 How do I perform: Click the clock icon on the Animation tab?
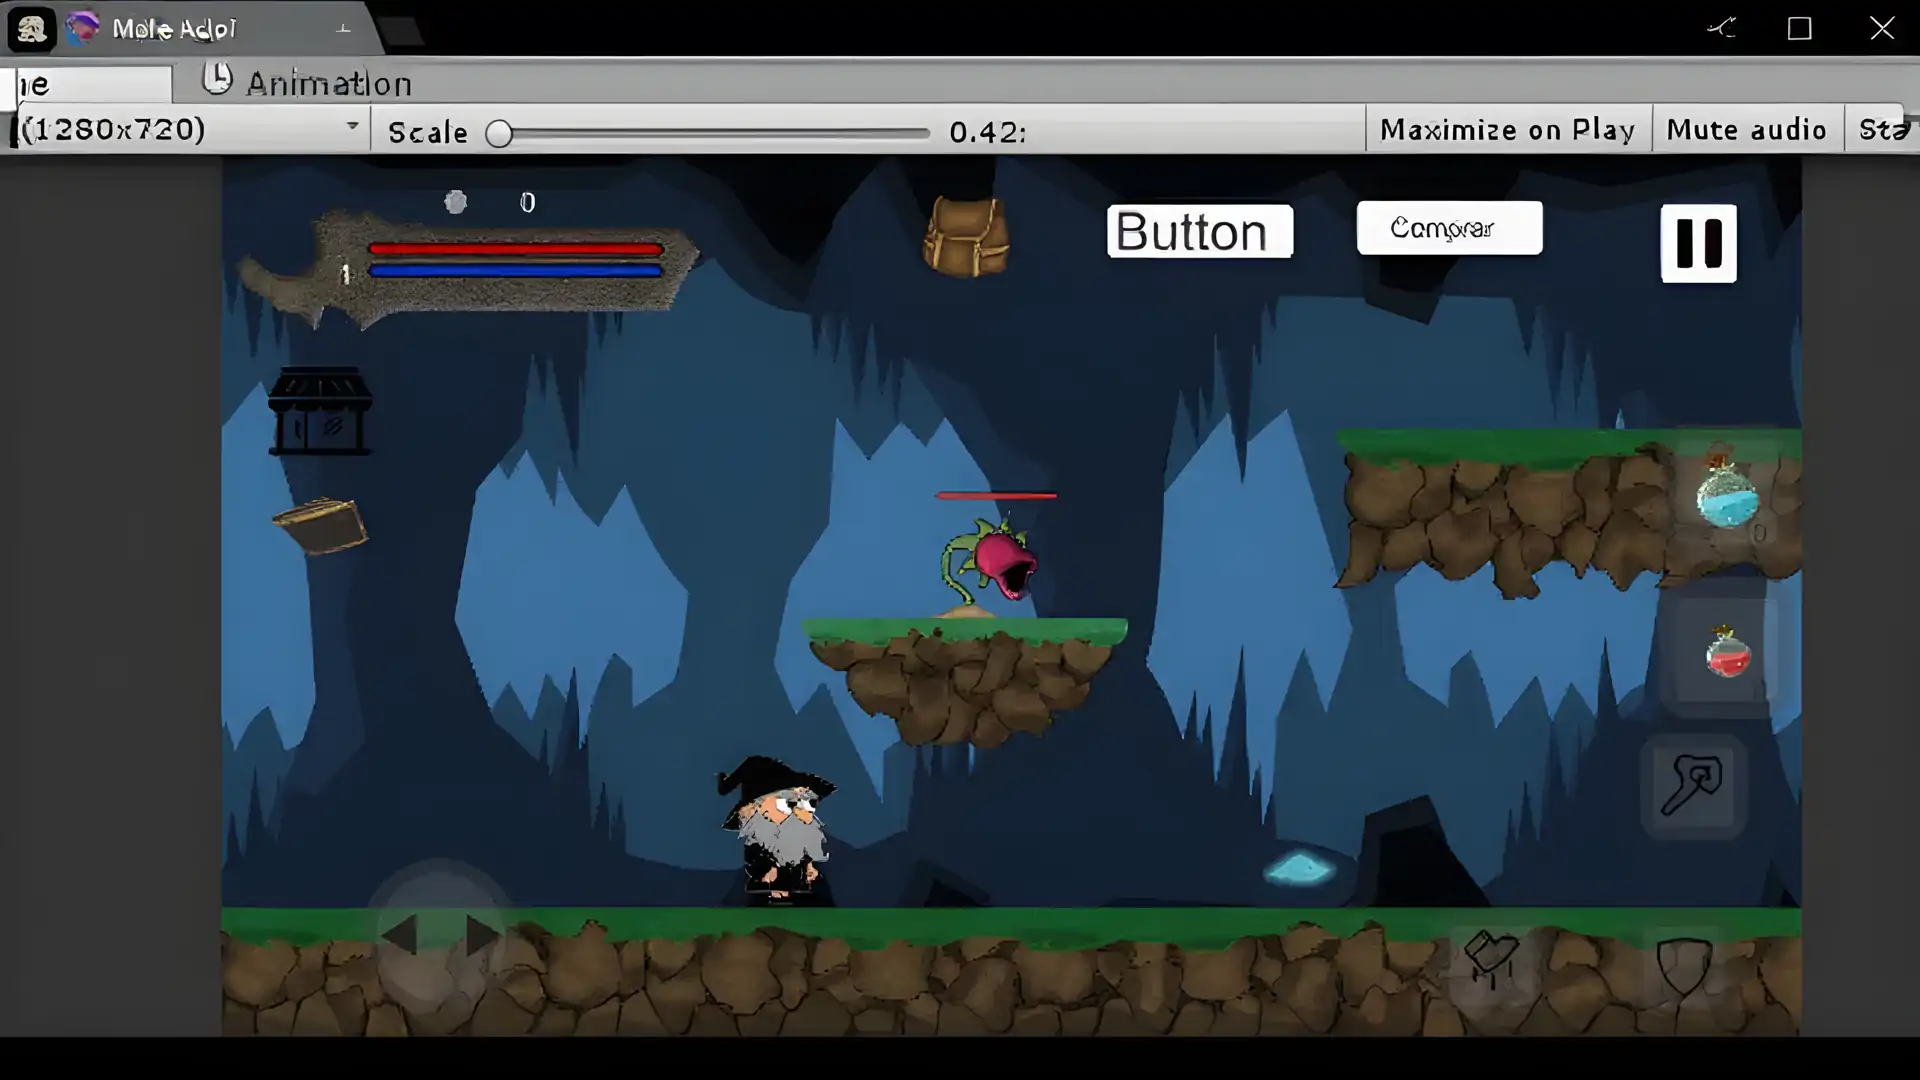point(217,79)
